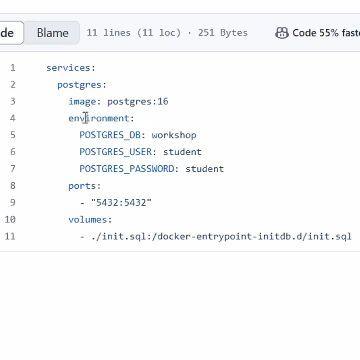The width and height of the screenshot is (360, 360).
Task: Click the 'postgres:' key on line 2
Action: click(82, 85)
